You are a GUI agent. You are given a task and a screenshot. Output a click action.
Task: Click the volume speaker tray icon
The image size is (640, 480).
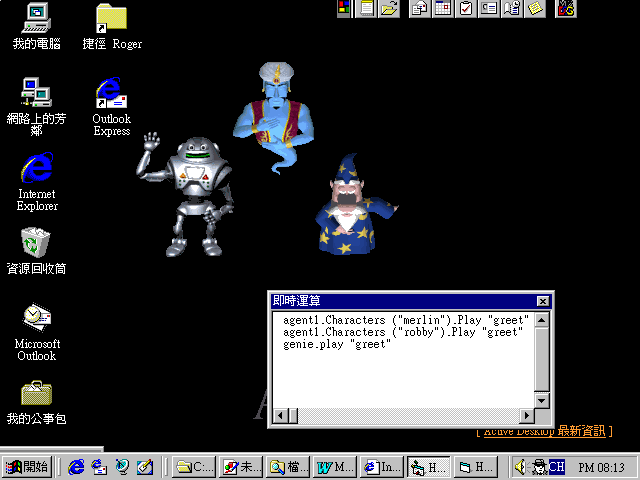[x=520, y=466]
